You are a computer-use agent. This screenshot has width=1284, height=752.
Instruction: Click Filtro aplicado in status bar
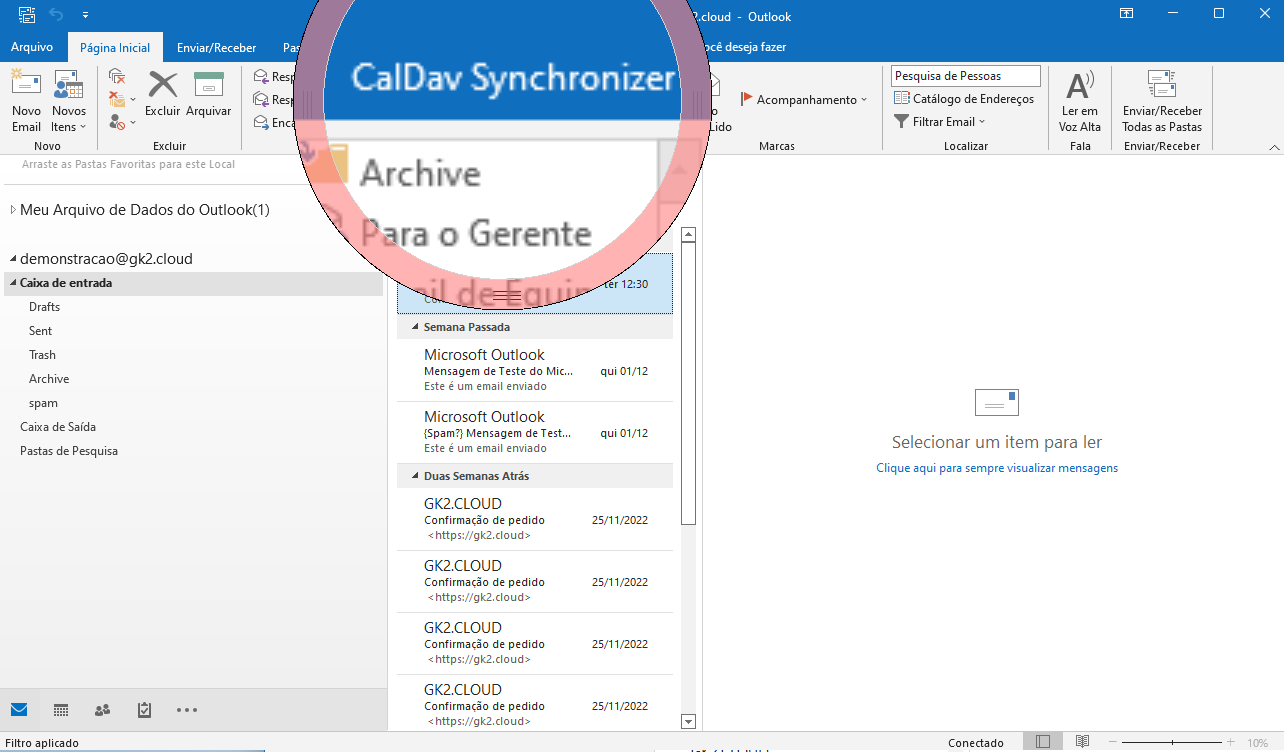coord(42,743)
